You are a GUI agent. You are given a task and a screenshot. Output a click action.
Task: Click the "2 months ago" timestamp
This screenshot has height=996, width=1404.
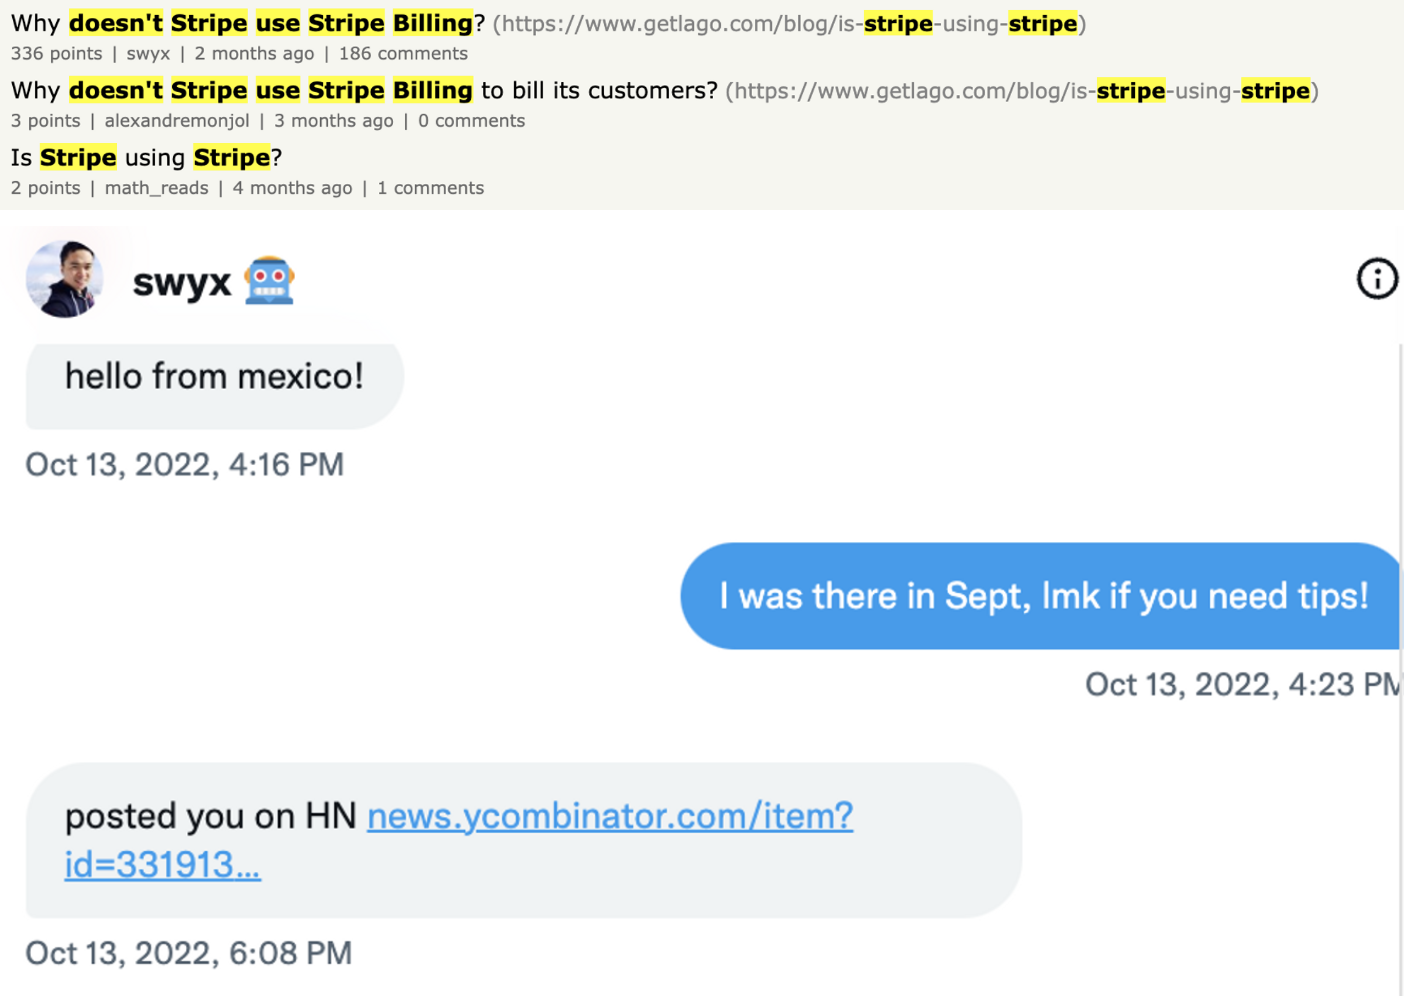(254, 54)
